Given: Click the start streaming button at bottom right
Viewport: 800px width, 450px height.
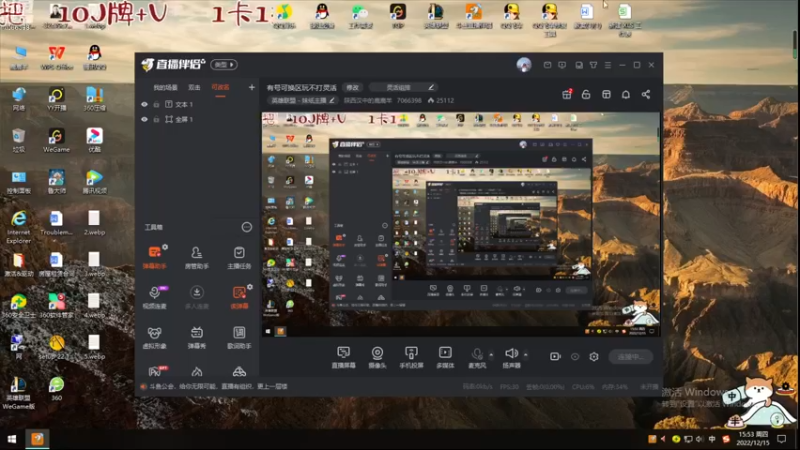Looking at the screenshot, I should tap(631, 357).
